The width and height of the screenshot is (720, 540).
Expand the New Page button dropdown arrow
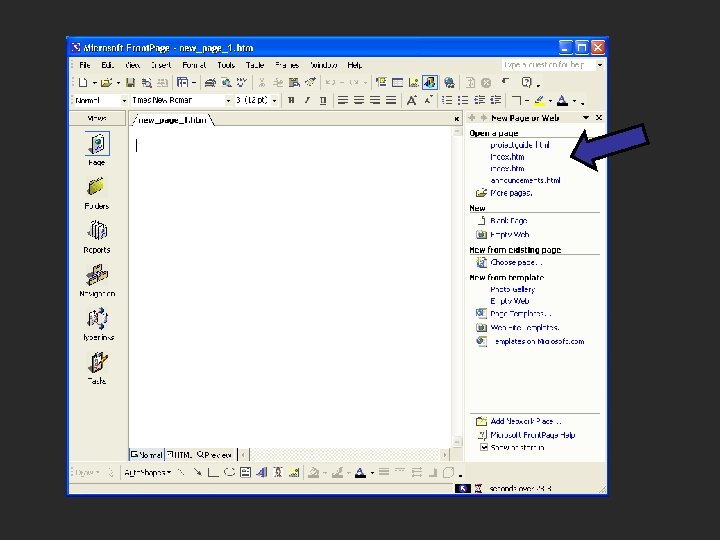94,83
